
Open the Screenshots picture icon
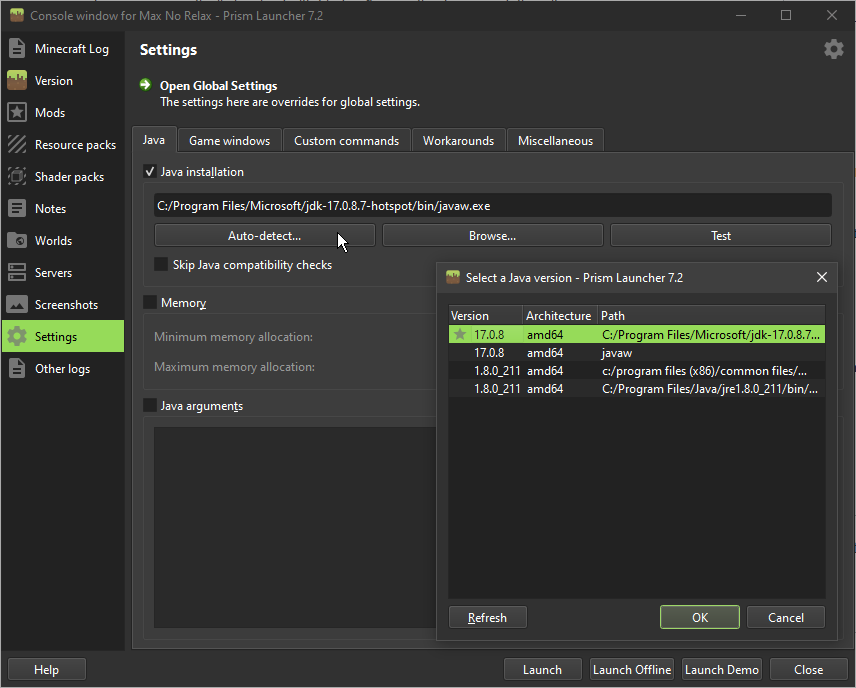tap(17, 305)
